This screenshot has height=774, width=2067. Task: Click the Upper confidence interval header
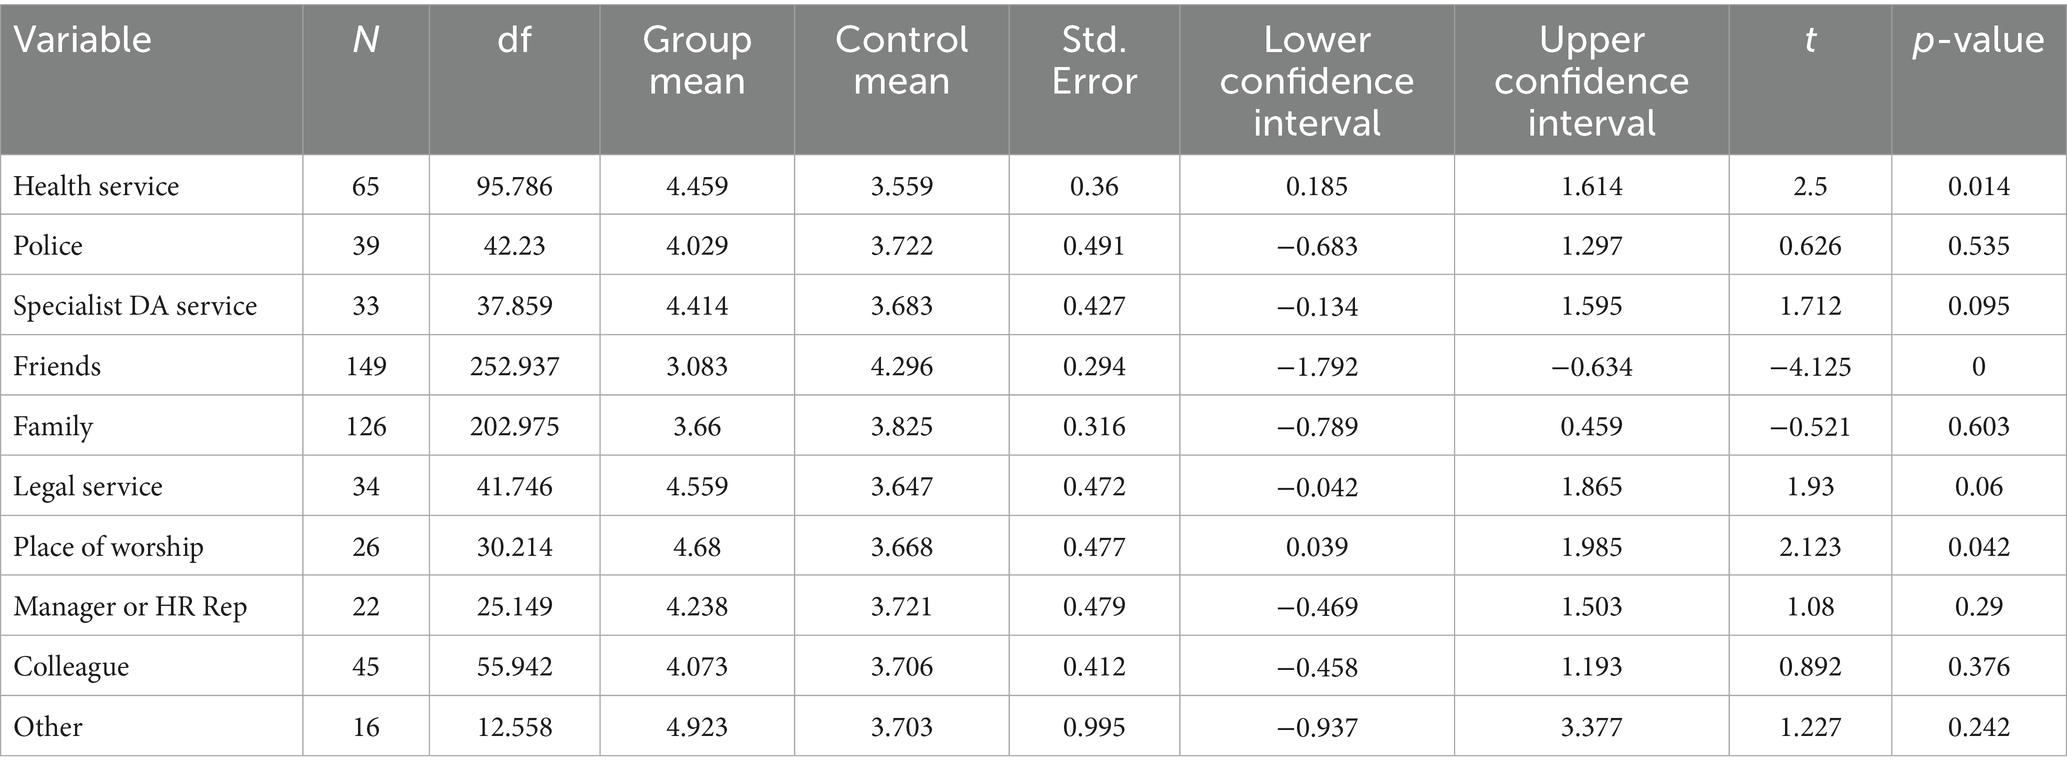(x=1591, y=81)
